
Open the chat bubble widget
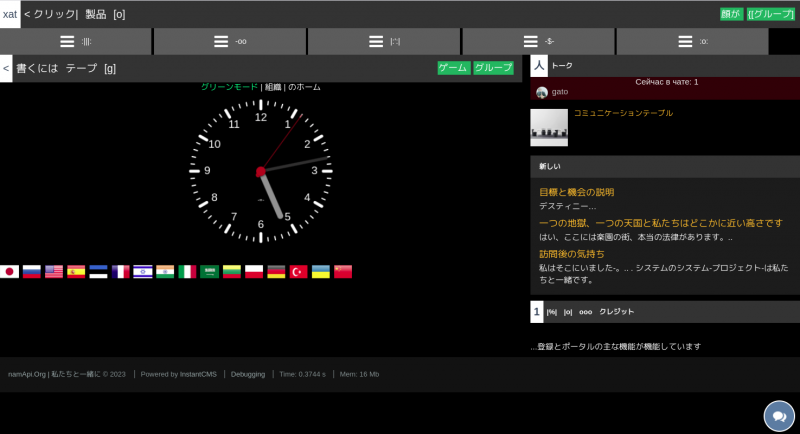[x=779, y=416]
